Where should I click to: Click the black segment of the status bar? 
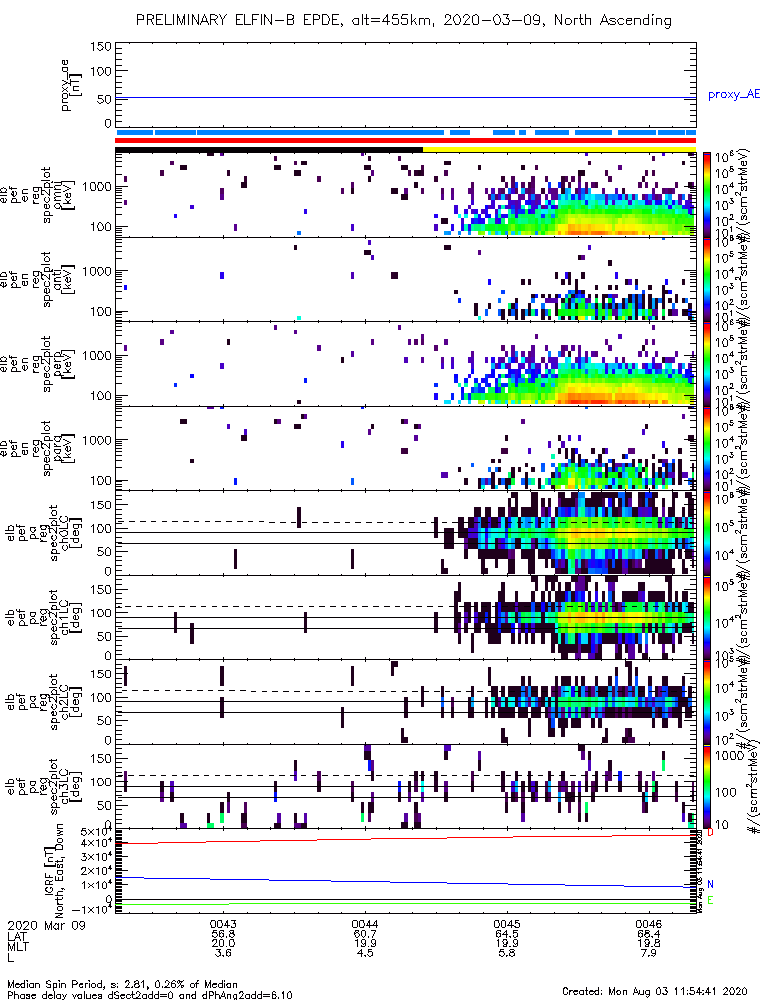point(269,149)
